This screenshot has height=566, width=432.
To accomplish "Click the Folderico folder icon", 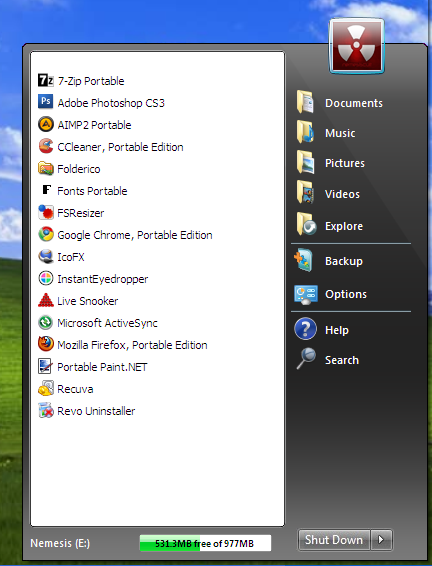I will [46, 168].
